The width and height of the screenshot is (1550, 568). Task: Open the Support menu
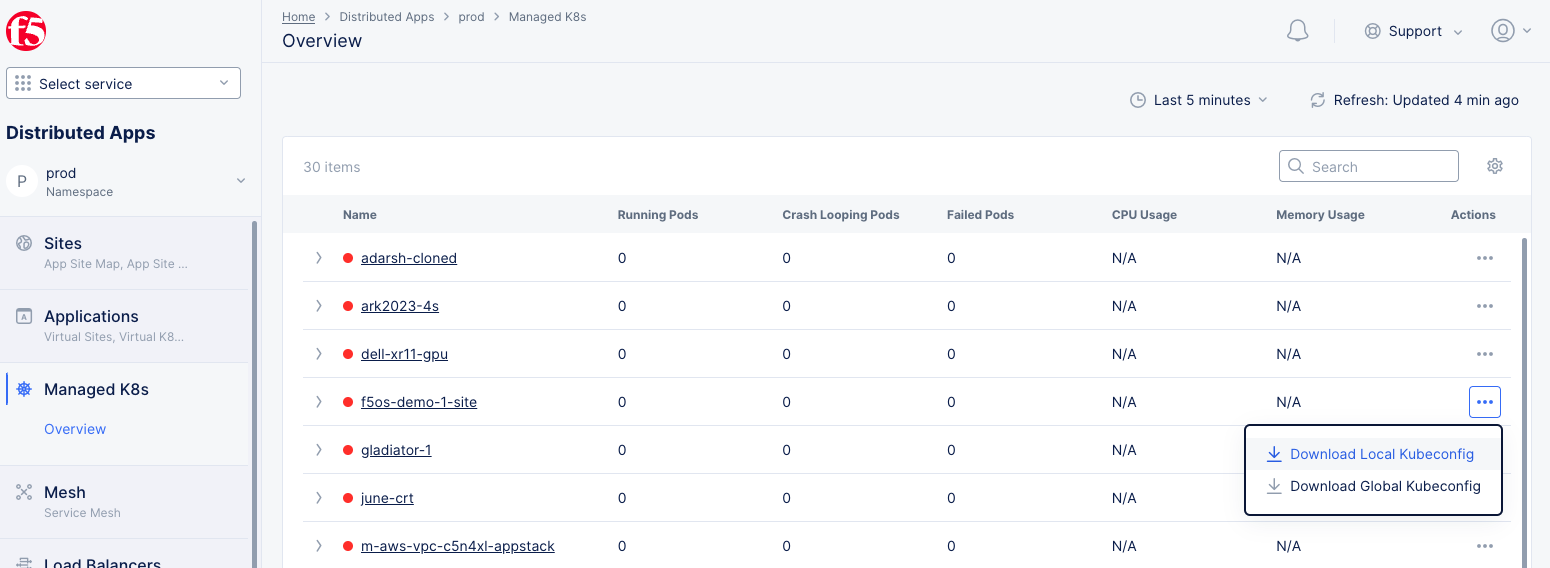[x=1414, y=31]
